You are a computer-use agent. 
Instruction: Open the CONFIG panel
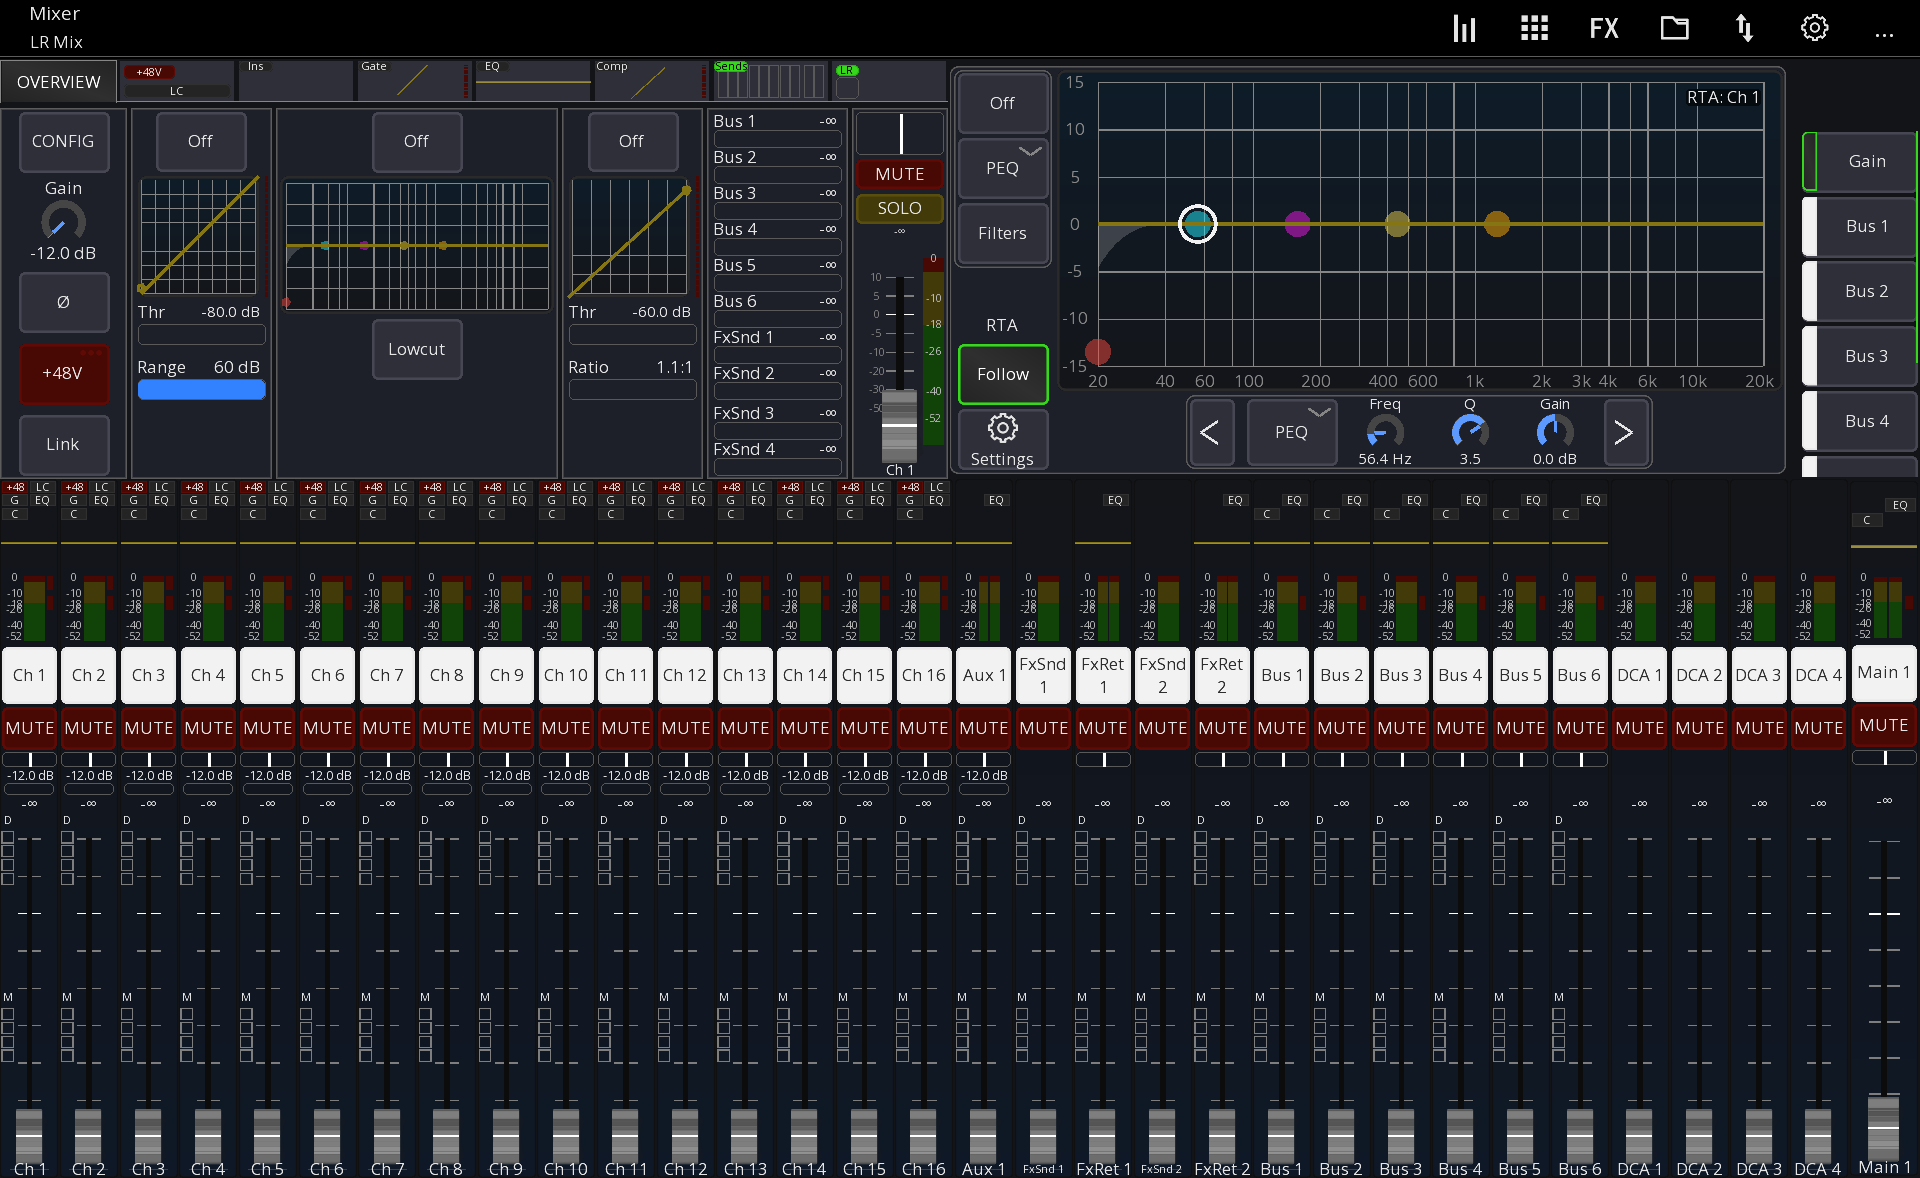click(x=63, y=142)
